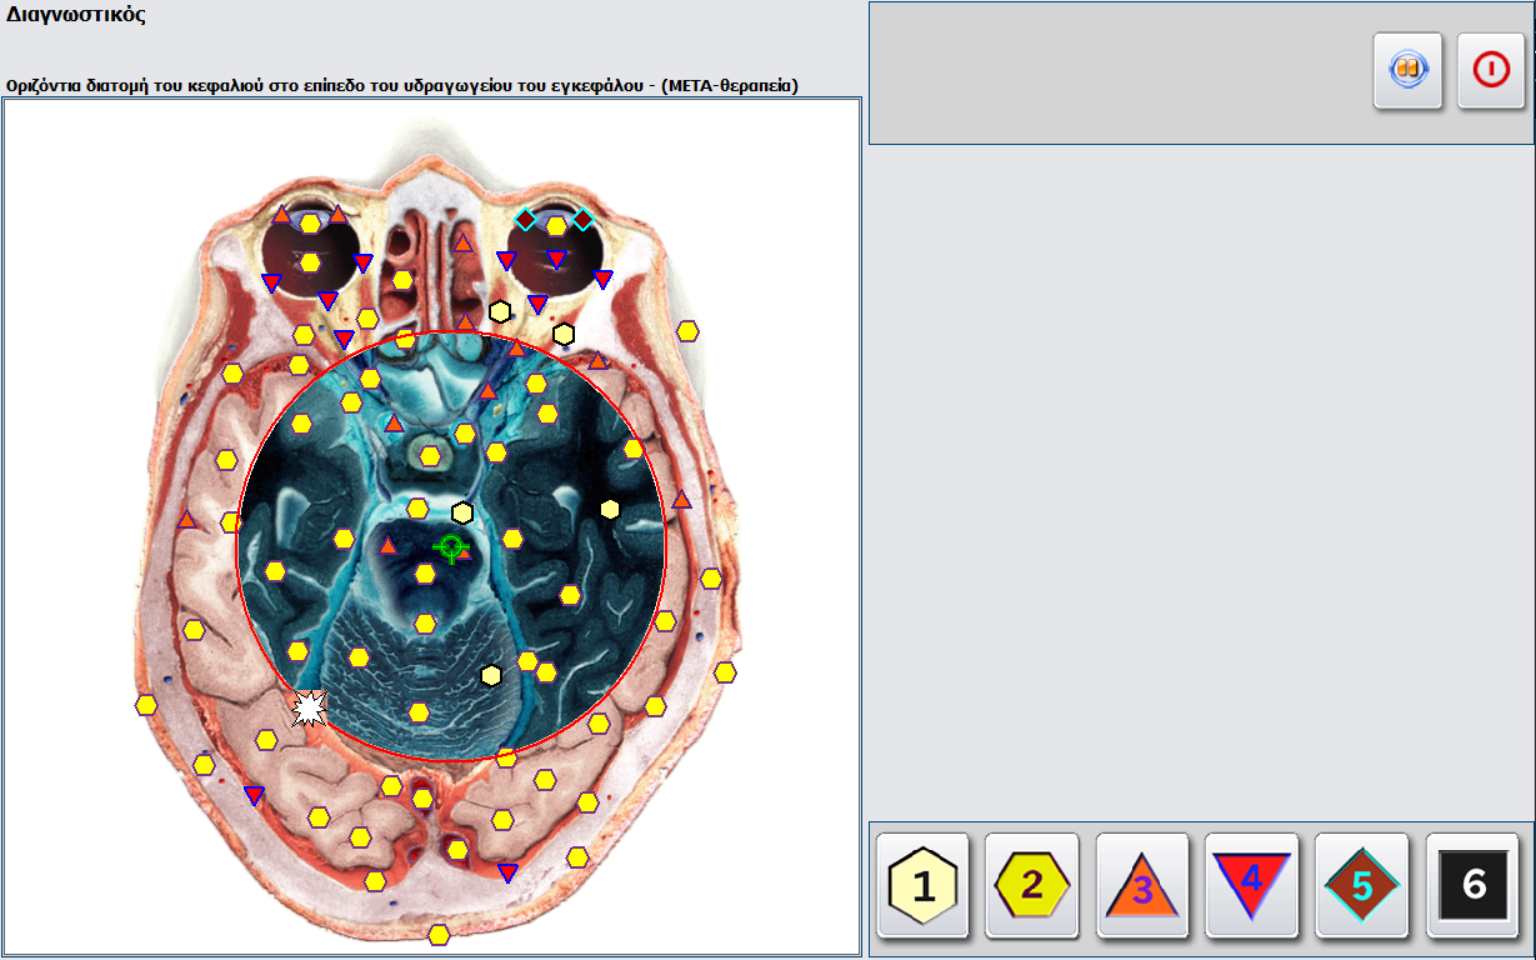Select the black square level 6 legend button
1536x960 pixels.
pyautogui.click(x=1473, y=885)
